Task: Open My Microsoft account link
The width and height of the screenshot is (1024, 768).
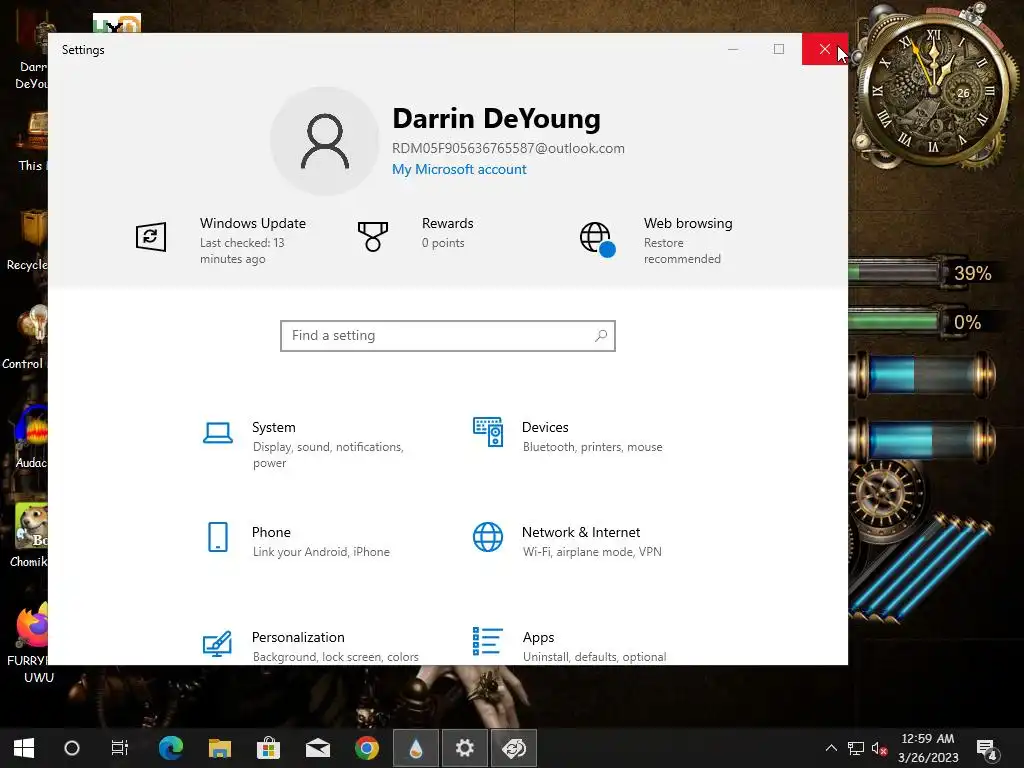Action: click(459, 169)
